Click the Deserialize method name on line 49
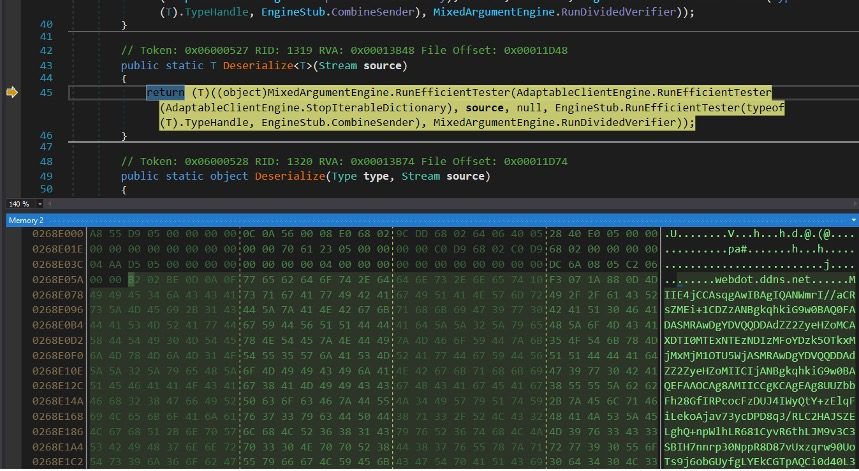859x471 pixels. point(290,176)
